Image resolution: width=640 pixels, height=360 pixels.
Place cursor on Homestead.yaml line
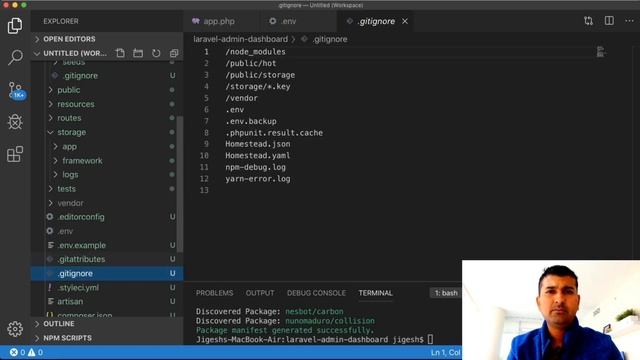258,156
